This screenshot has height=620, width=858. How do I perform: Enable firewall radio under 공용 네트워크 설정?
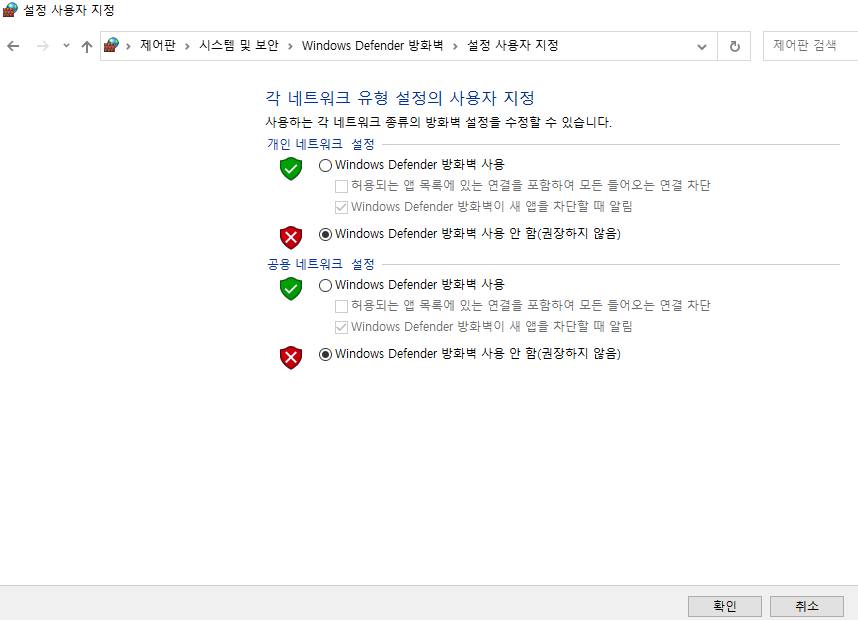325,285
